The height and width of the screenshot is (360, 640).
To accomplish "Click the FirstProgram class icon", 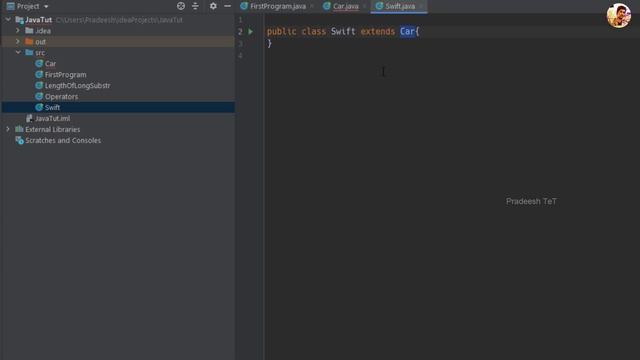I will coord(39,75).
